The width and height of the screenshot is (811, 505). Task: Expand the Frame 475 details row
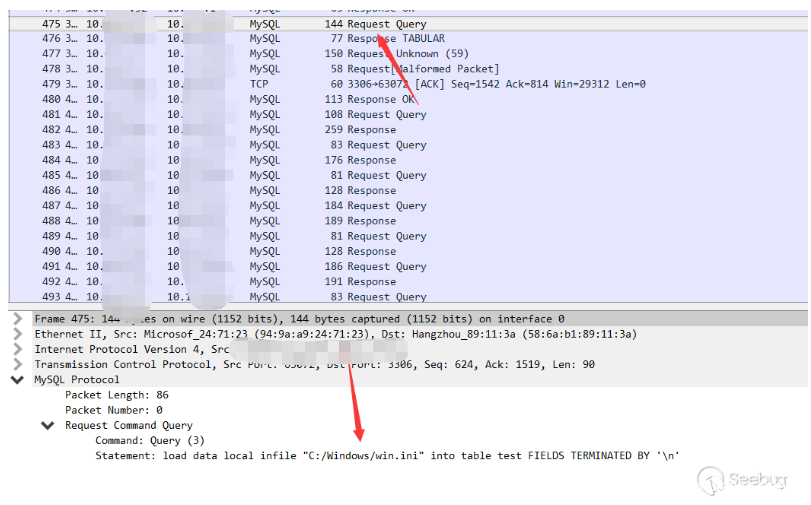tap(17, 319)
